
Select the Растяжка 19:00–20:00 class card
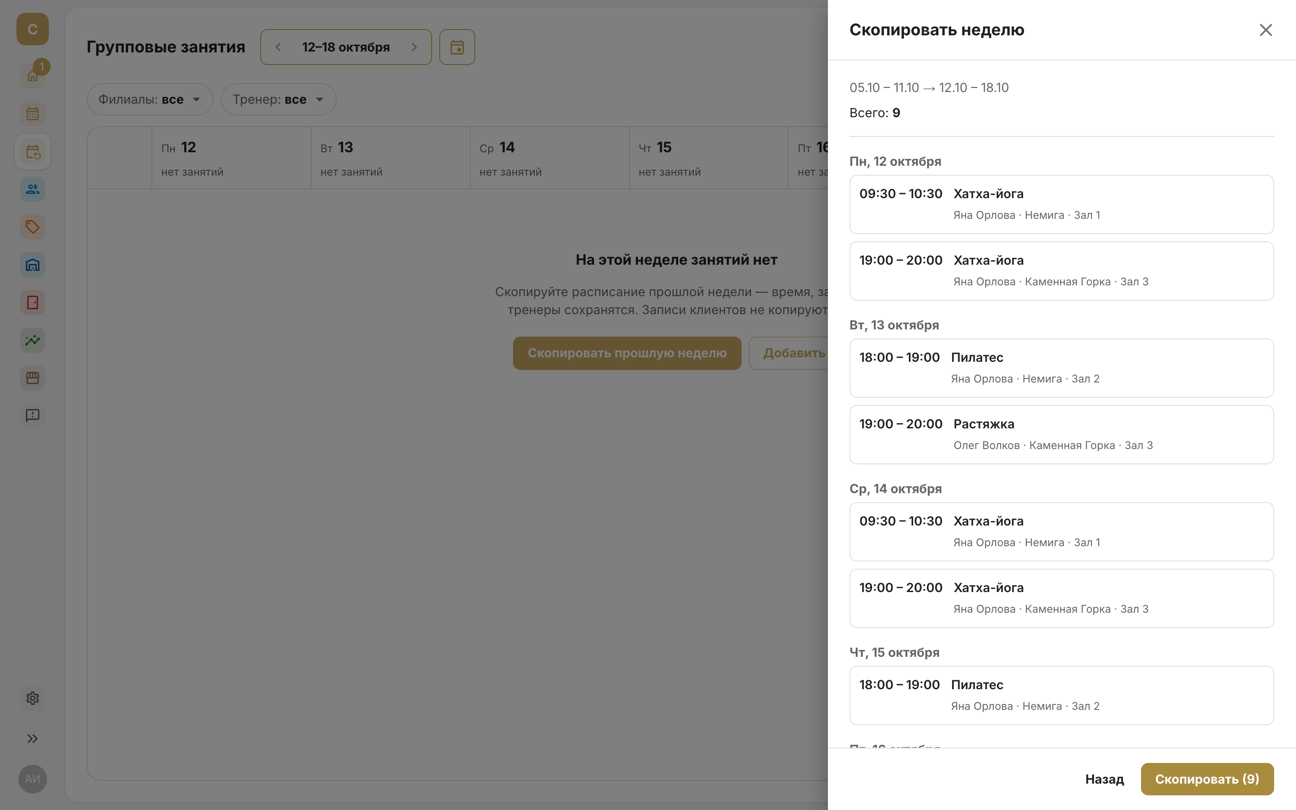click(1061, 434)
